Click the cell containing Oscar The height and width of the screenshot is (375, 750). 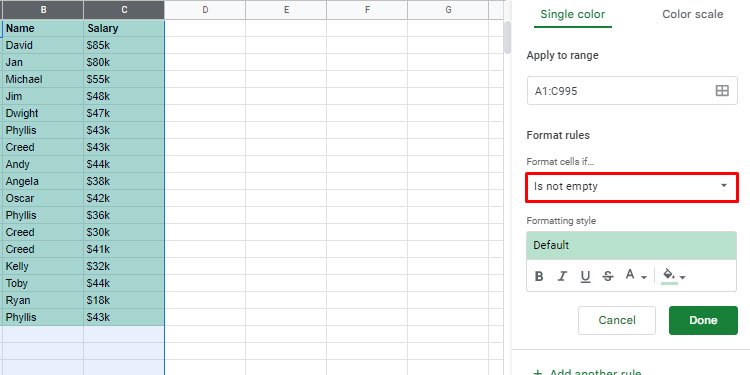(x=43, y=198)
